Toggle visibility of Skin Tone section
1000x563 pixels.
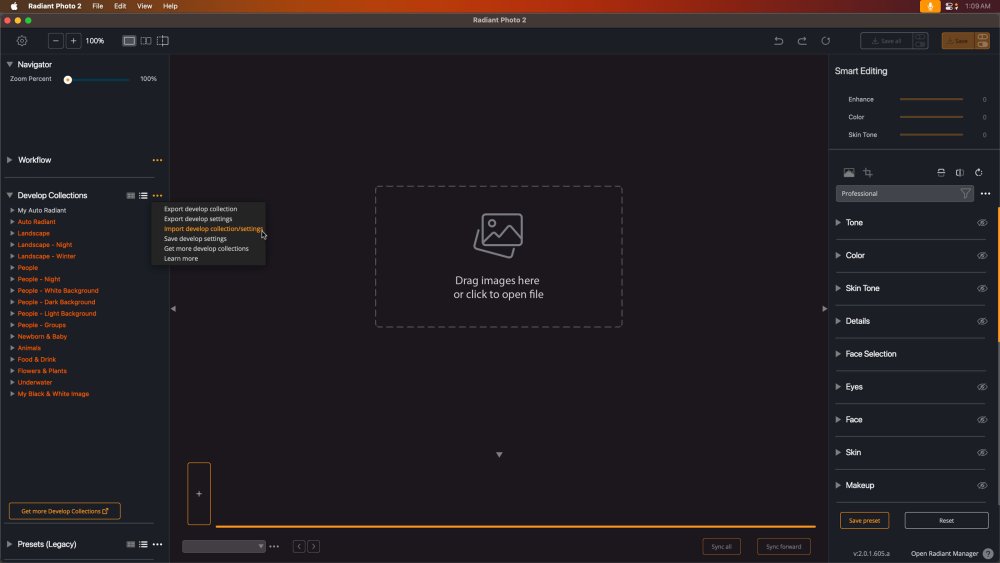[x=982, y=289]
